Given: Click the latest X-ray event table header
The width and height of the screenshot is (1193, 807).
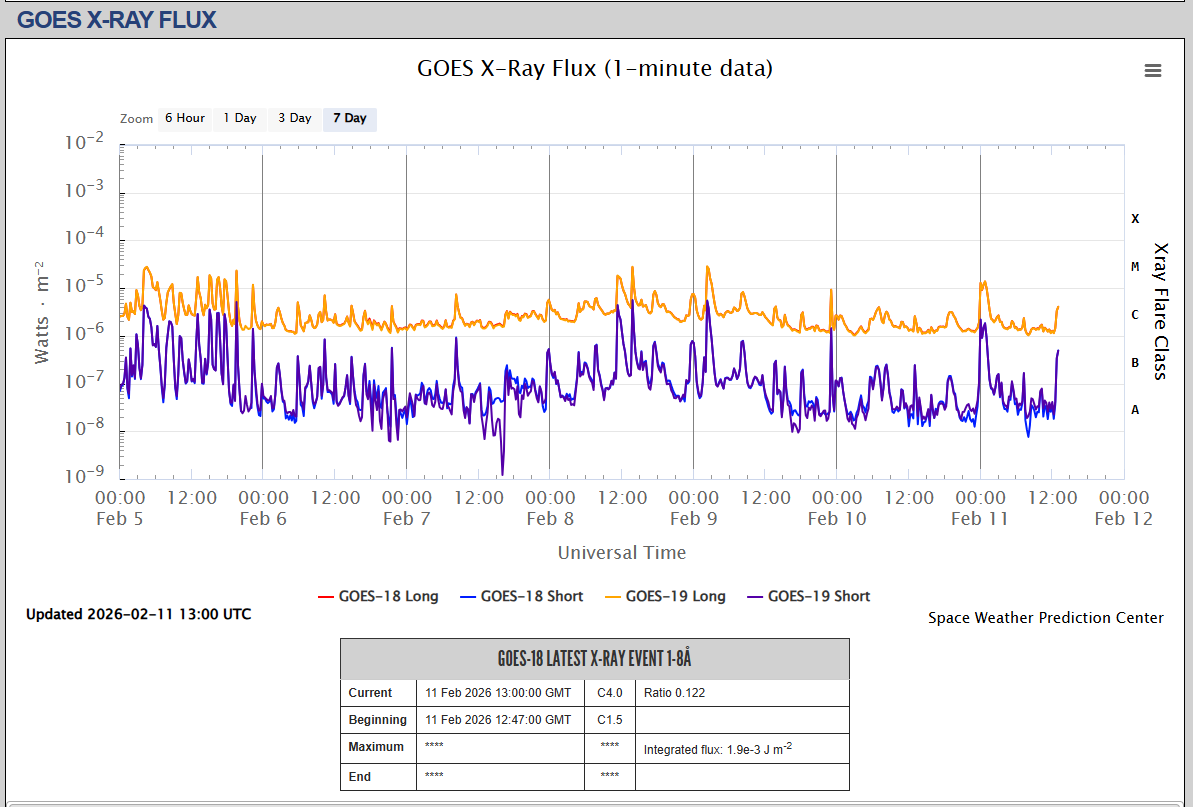Looking at the screenshot, I should [x=594, y=659].
